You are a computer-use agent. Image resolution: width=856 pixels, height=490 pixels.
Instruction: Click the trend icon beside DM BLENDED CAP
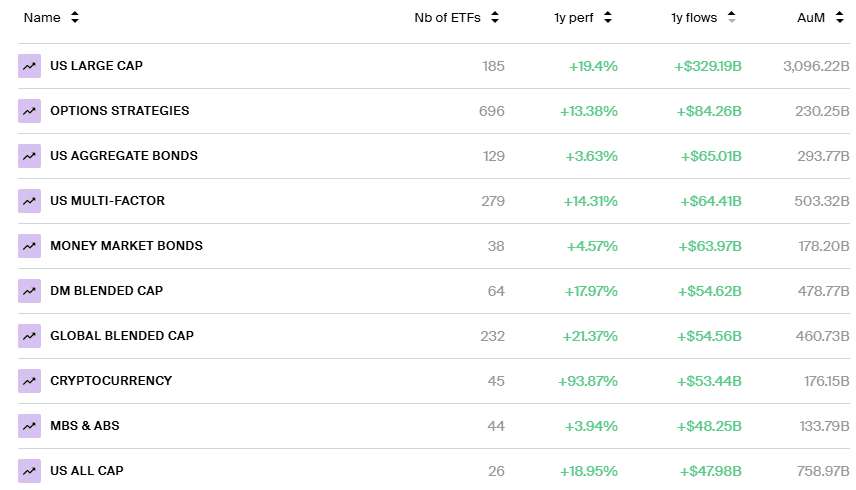point(29,291)
